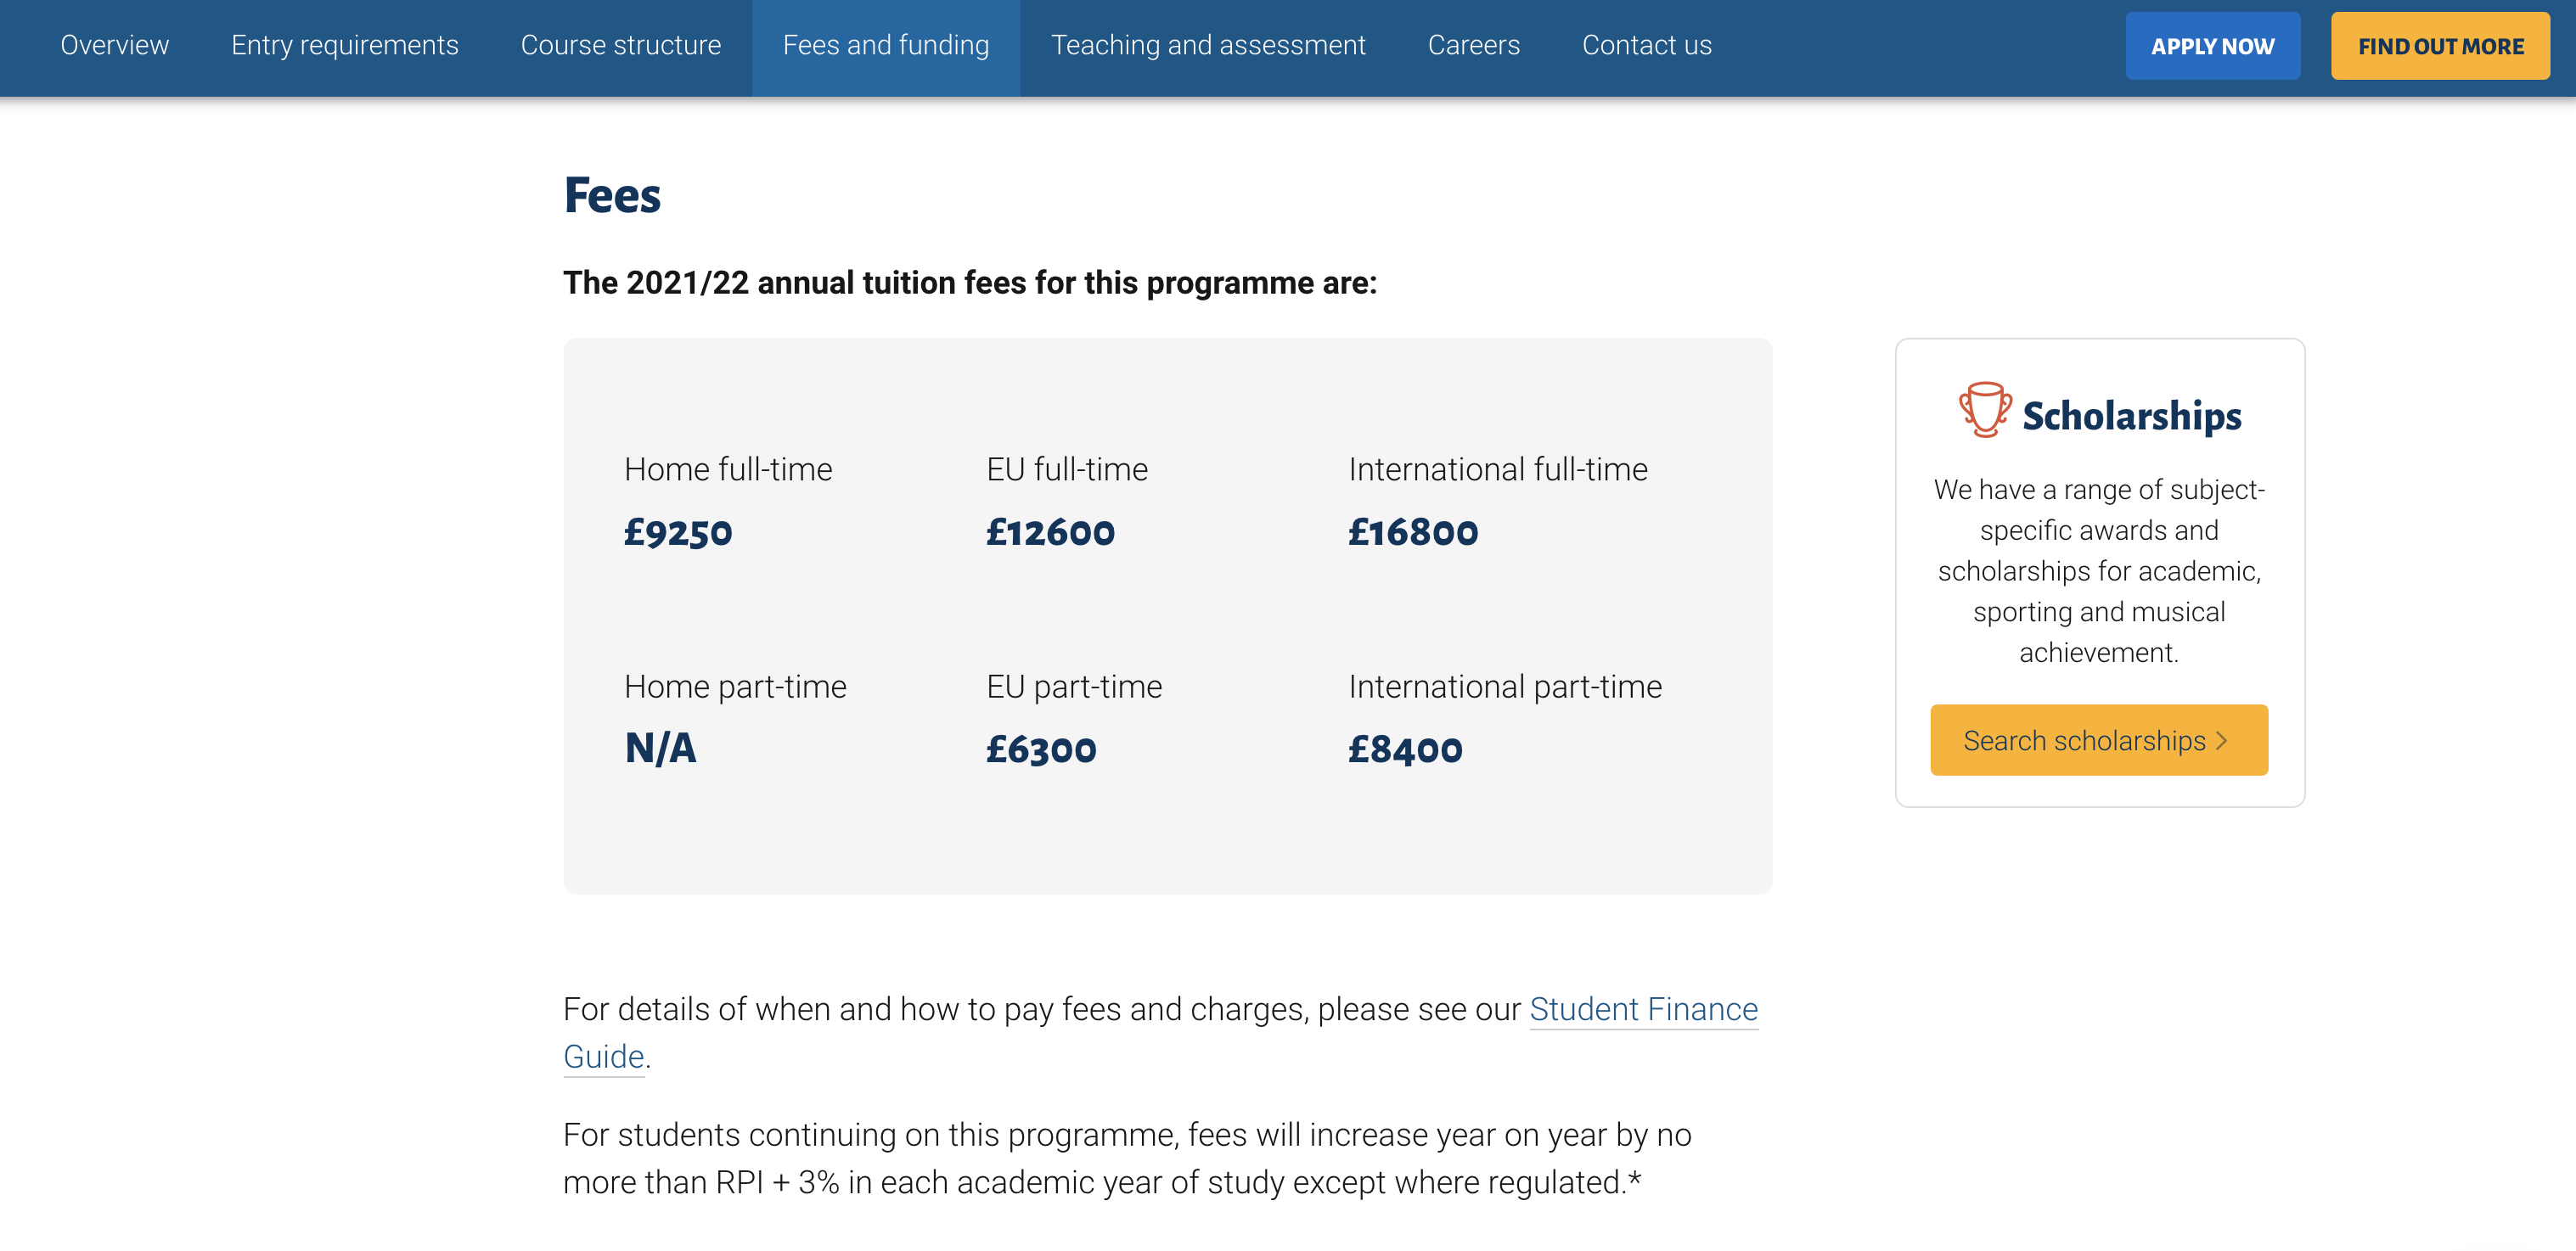
Task: Click the International full-time £16800 amount
Action: pyautogui.click(x=1412, y=533)
